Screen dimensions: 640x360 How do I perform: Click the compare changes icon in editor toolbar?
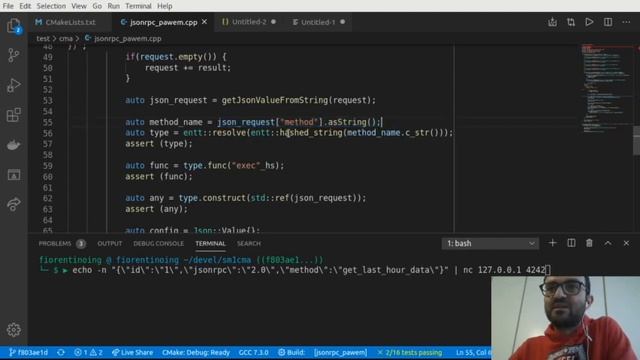click(x=571, y=22)
